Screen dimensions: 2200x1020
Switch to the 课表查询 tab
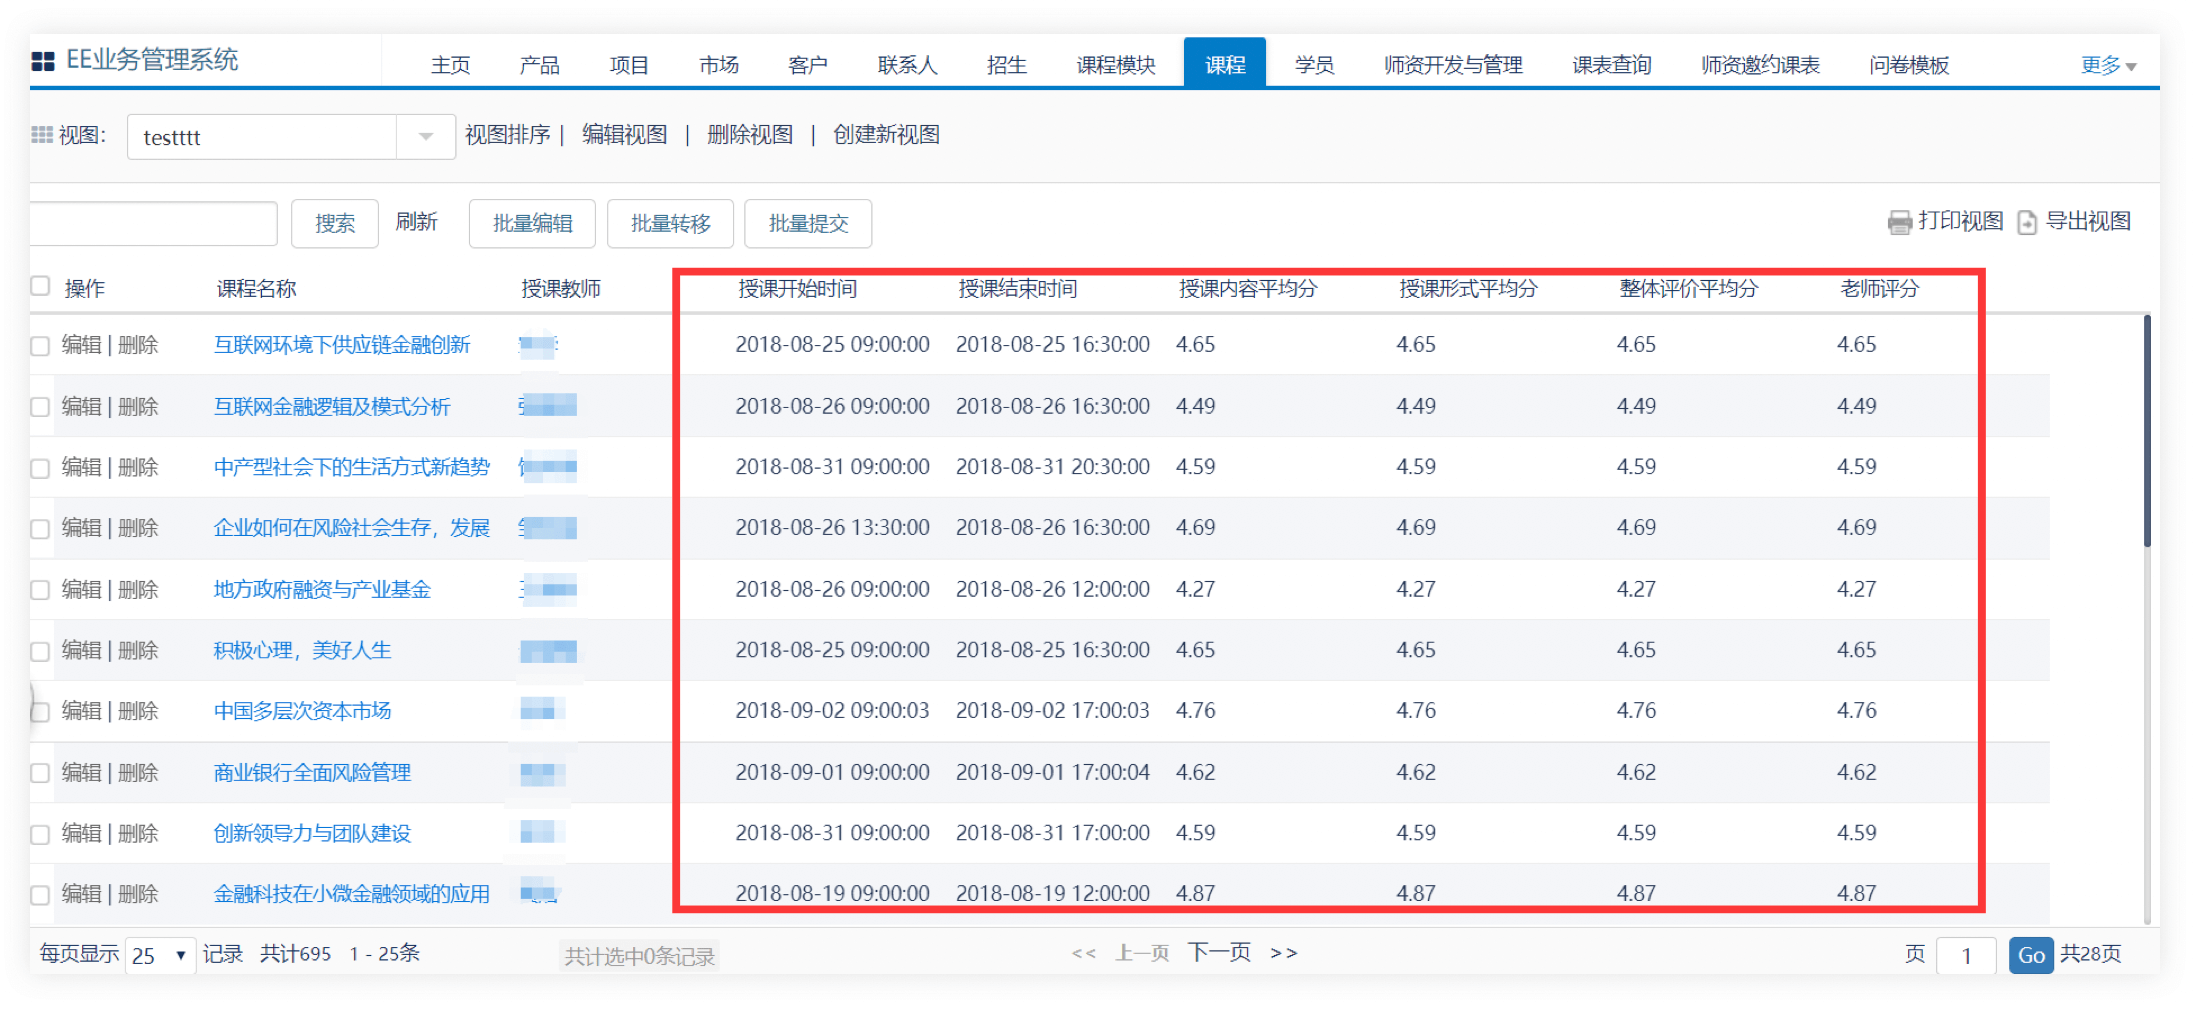pyautogui.click(x=1612, y=65)
